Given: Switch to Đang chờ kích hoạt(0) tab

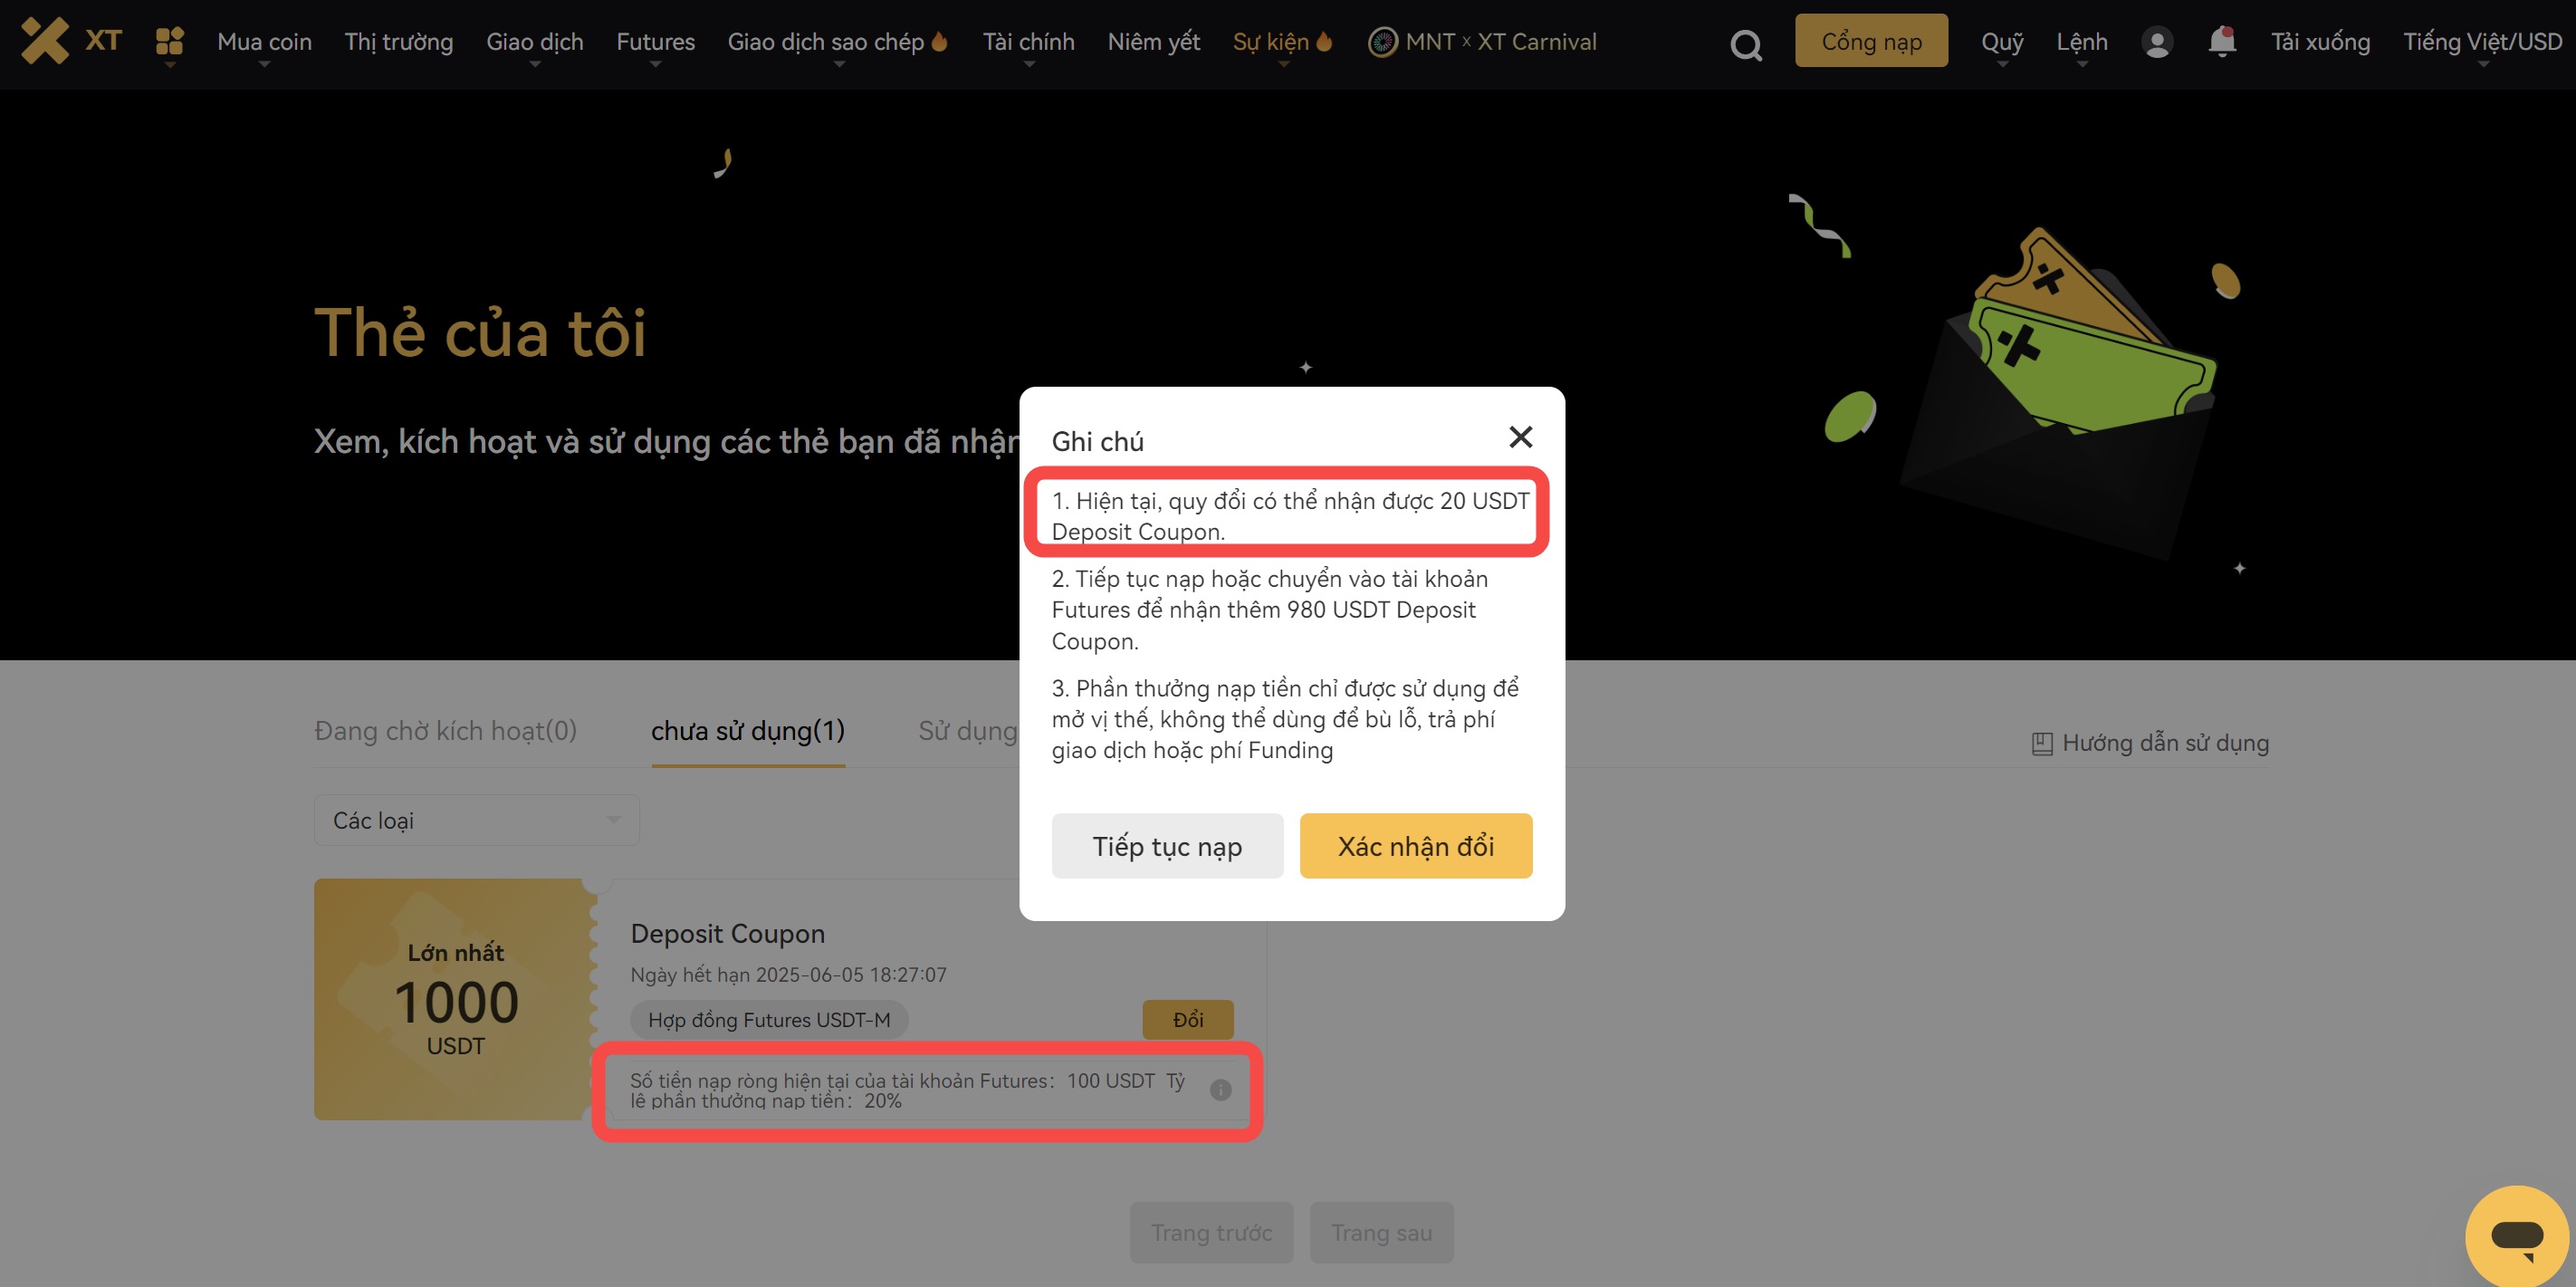Looking at the screenshot, I should (x=445, y=731).
